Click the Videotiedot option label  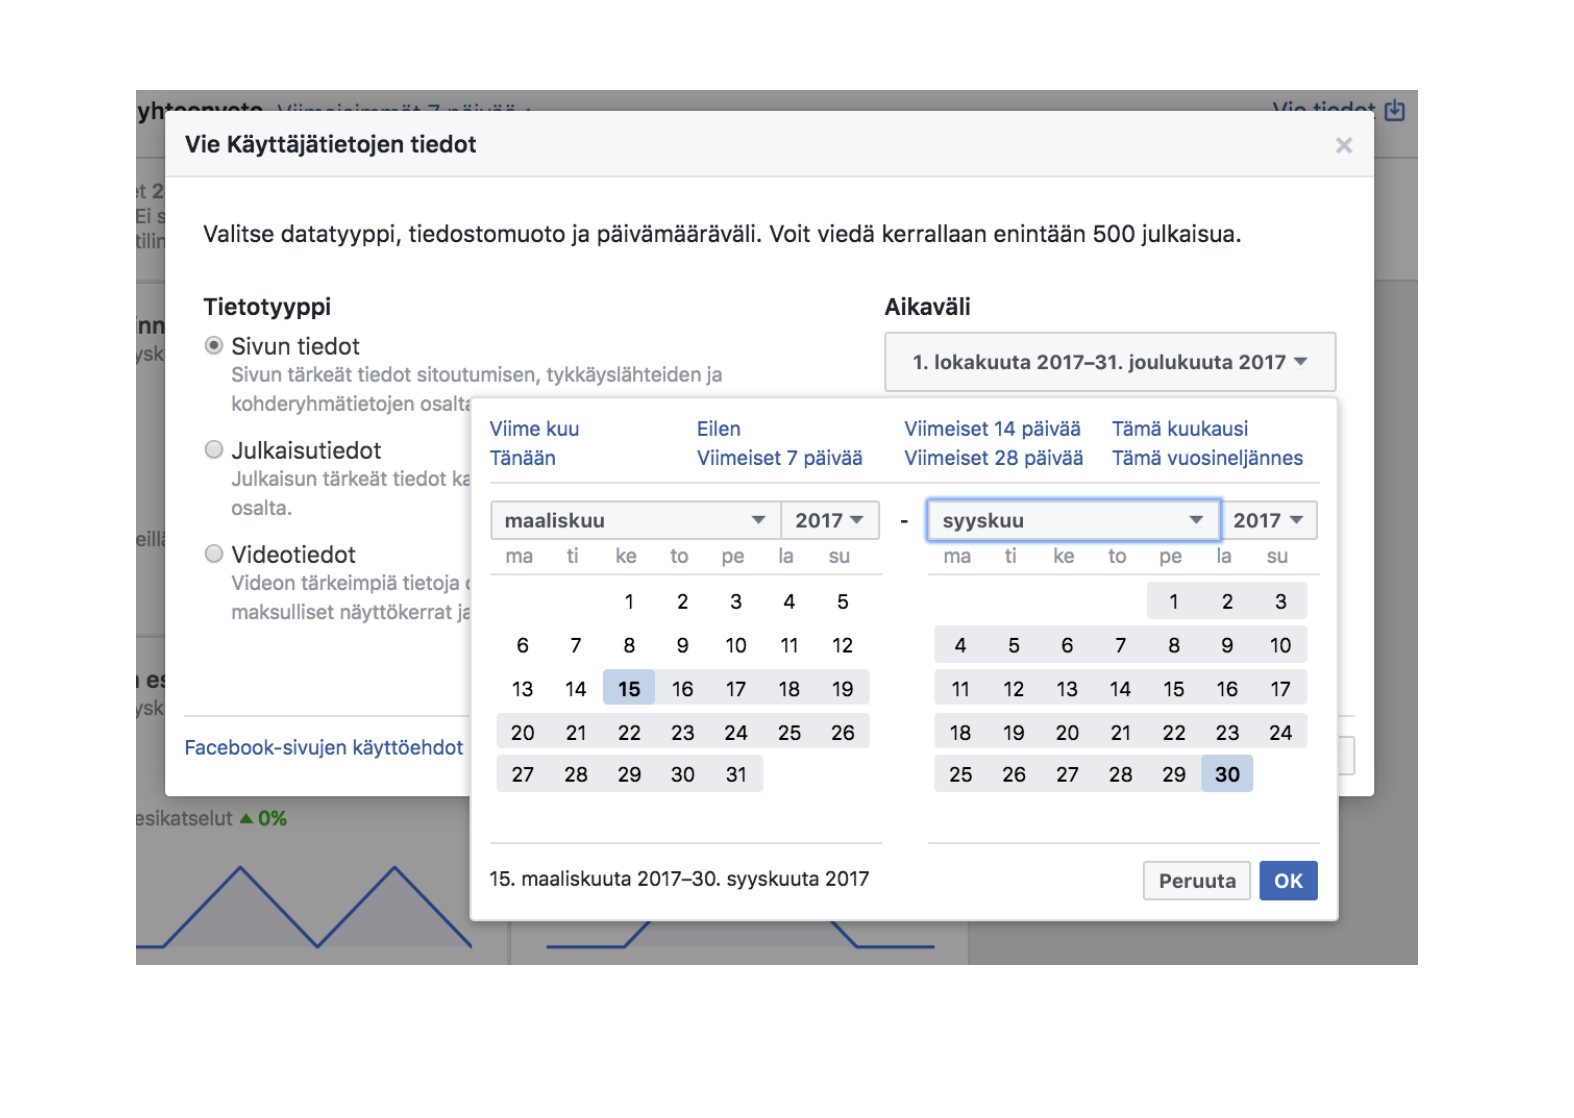[x=293, y=555]
